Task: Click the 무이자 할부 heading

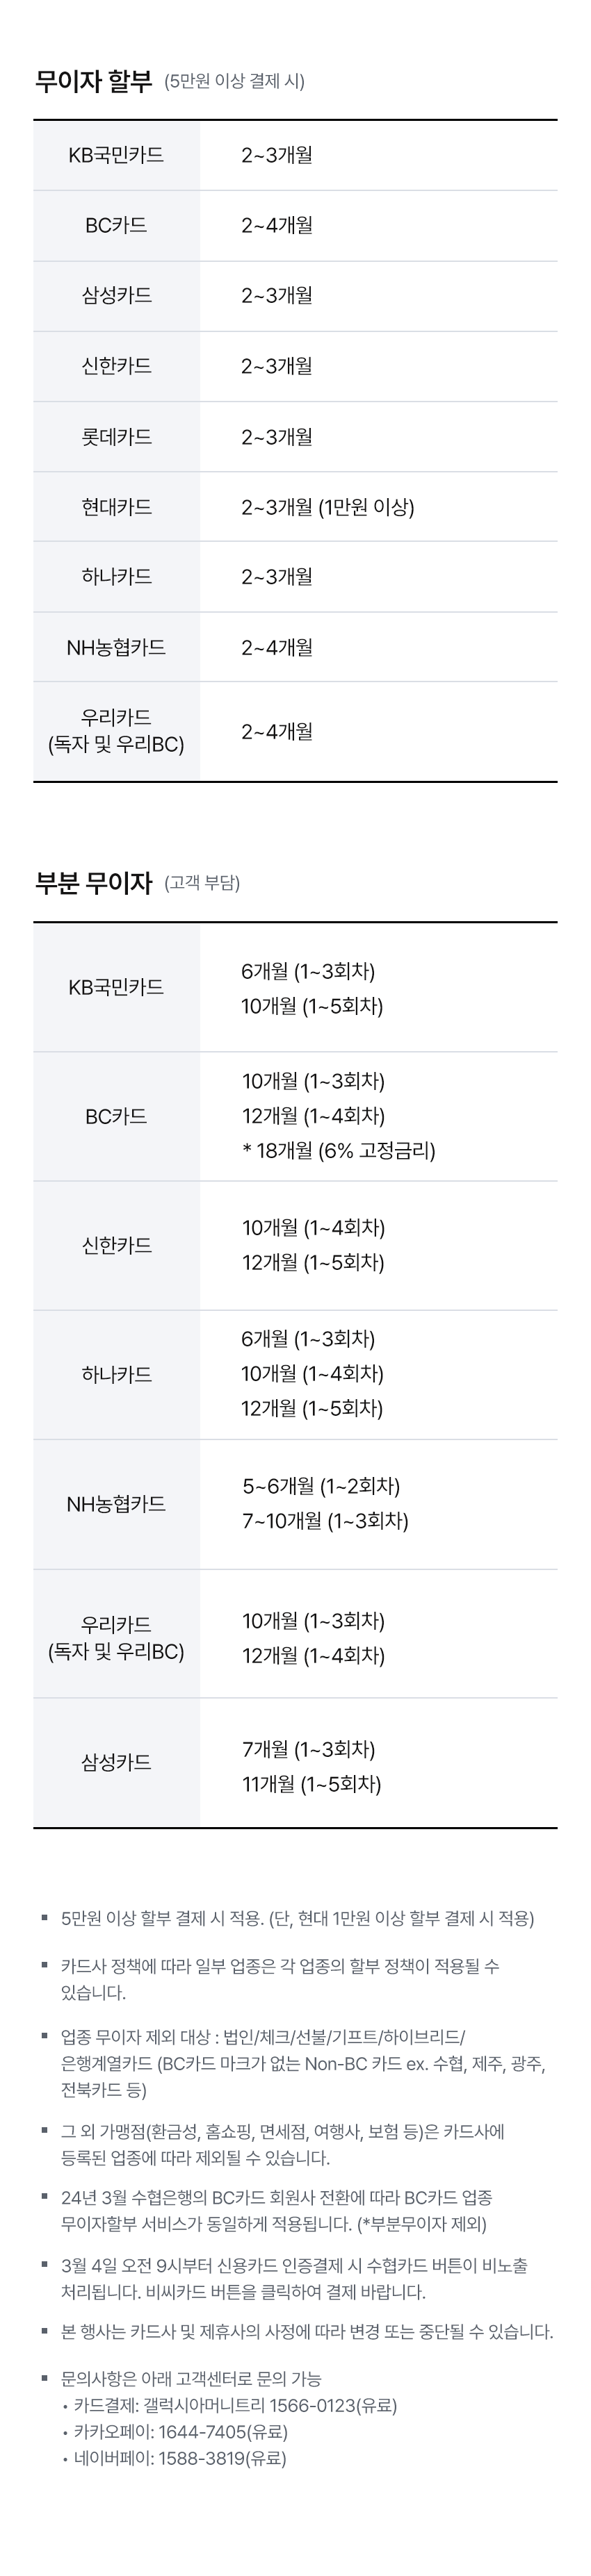Action: pos(93,82)
